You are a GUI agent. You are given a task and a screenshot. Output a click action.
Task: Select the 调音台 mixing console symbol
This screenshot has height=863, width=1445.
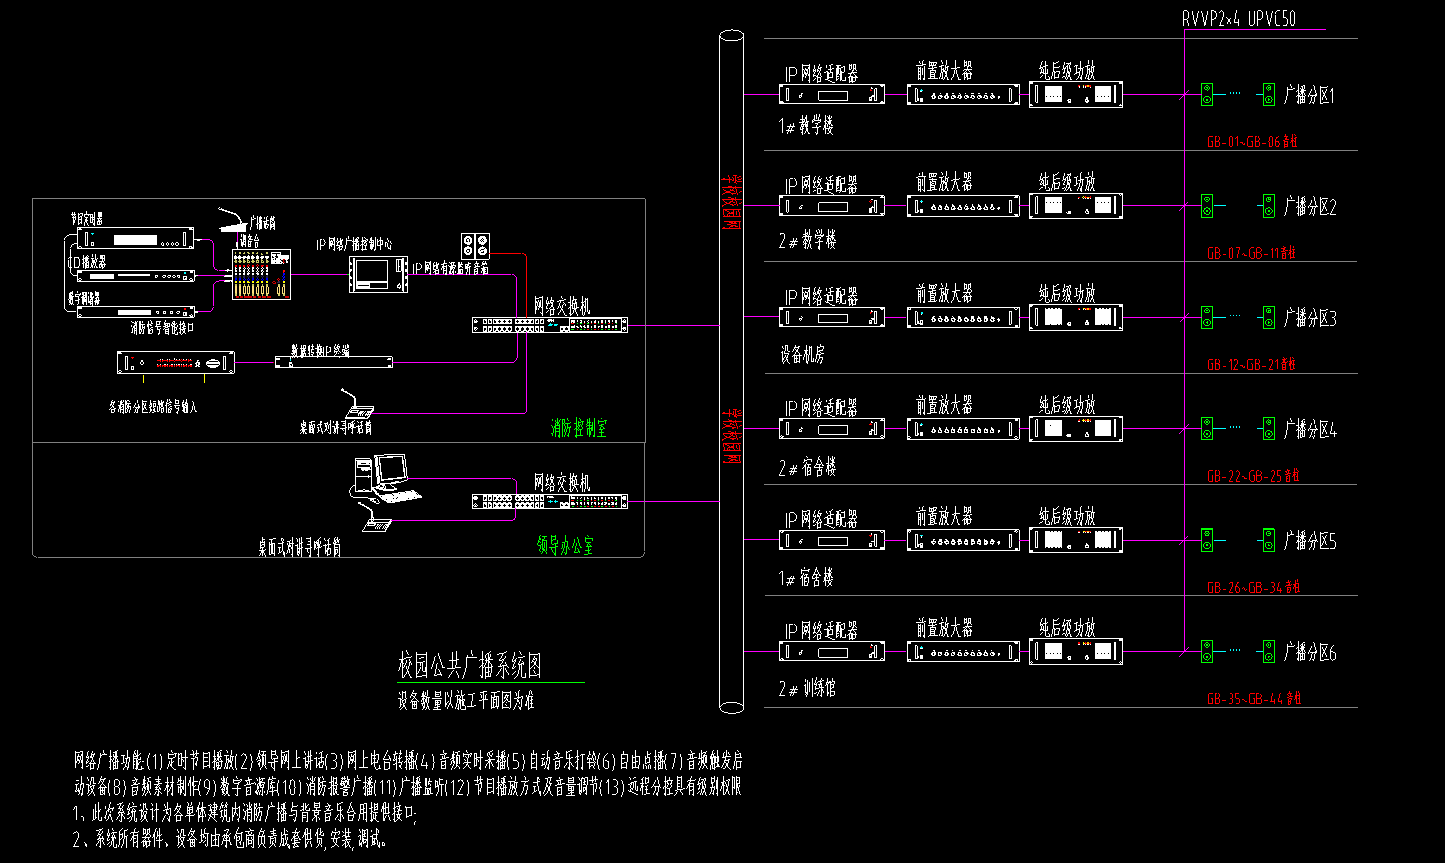[262, 274]
